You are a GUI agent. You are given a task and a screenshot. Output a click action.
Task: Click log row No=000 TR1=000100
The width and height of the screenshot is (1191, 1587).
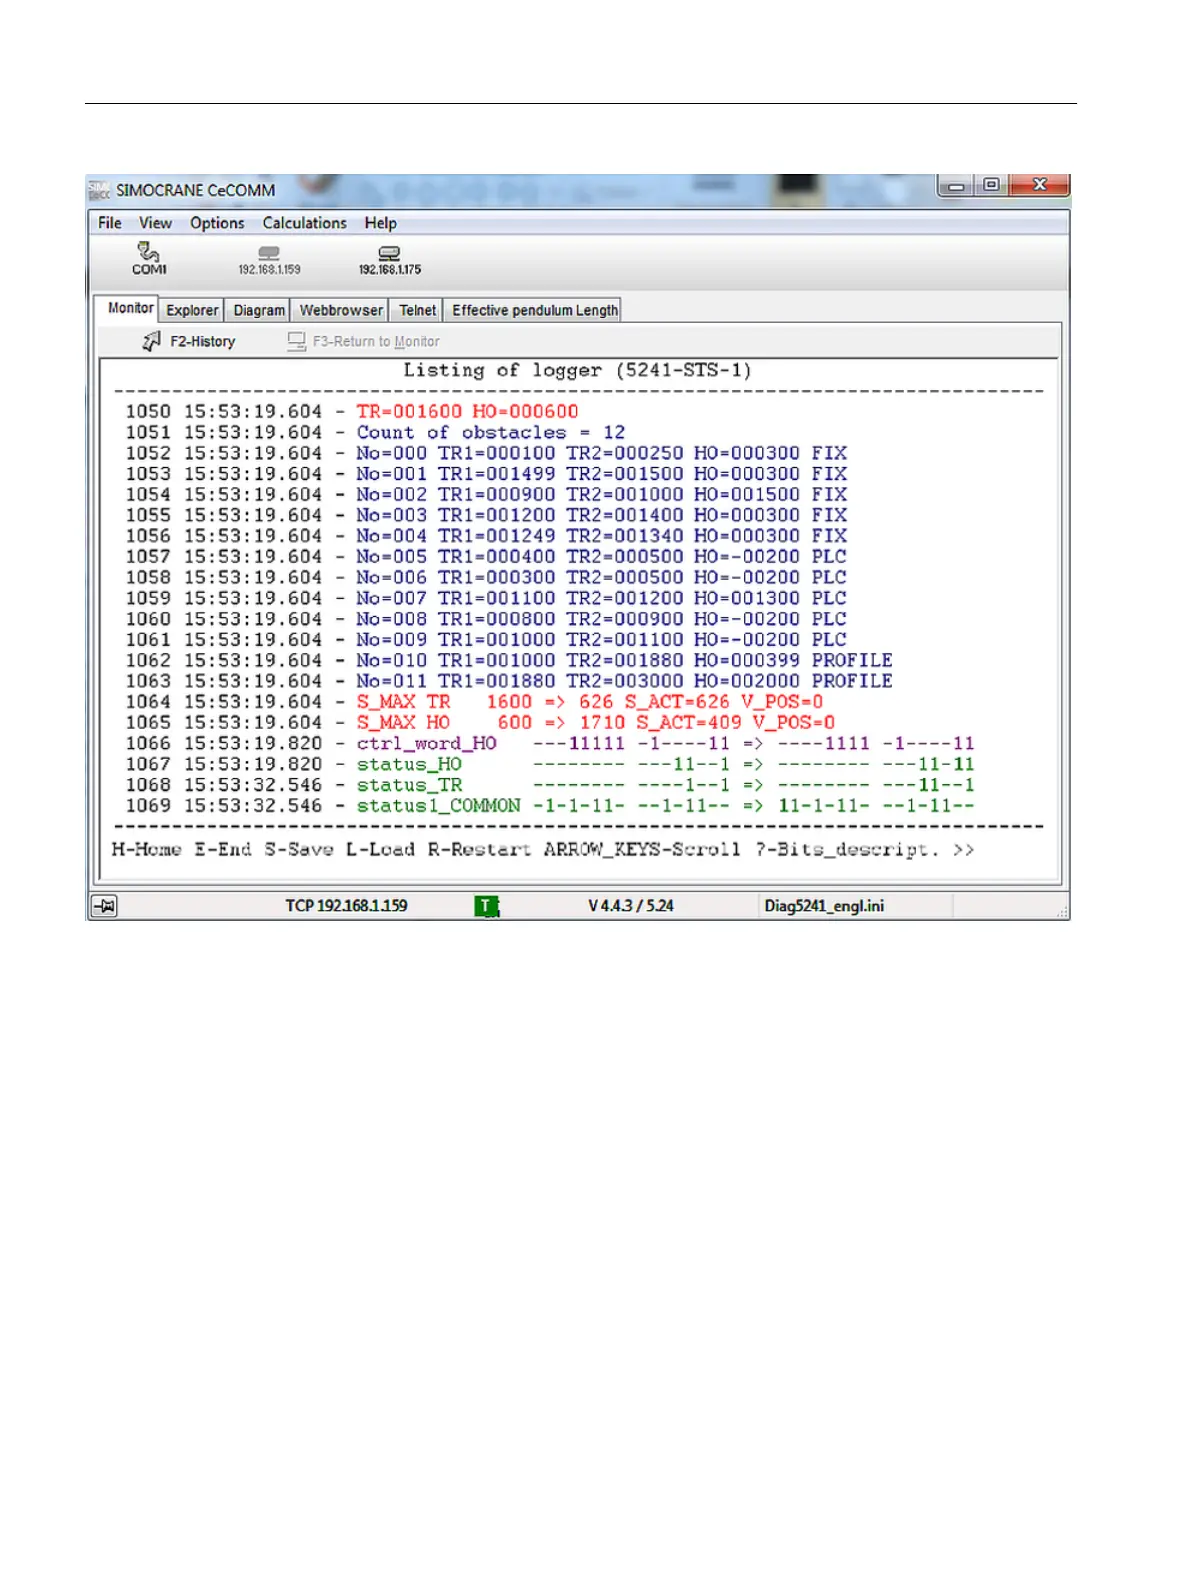click(x=486, y=453)
